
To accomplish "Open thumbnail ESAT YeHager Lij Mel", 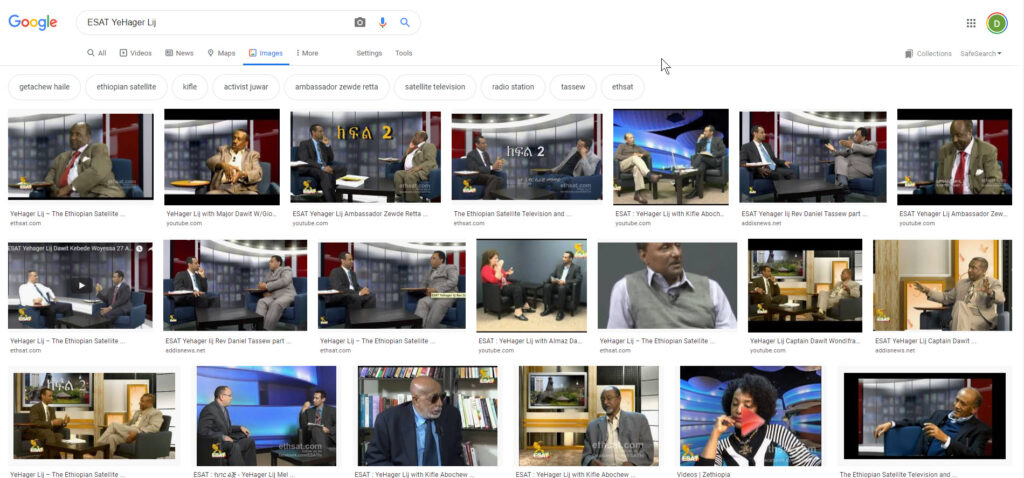I will (266, 416).
